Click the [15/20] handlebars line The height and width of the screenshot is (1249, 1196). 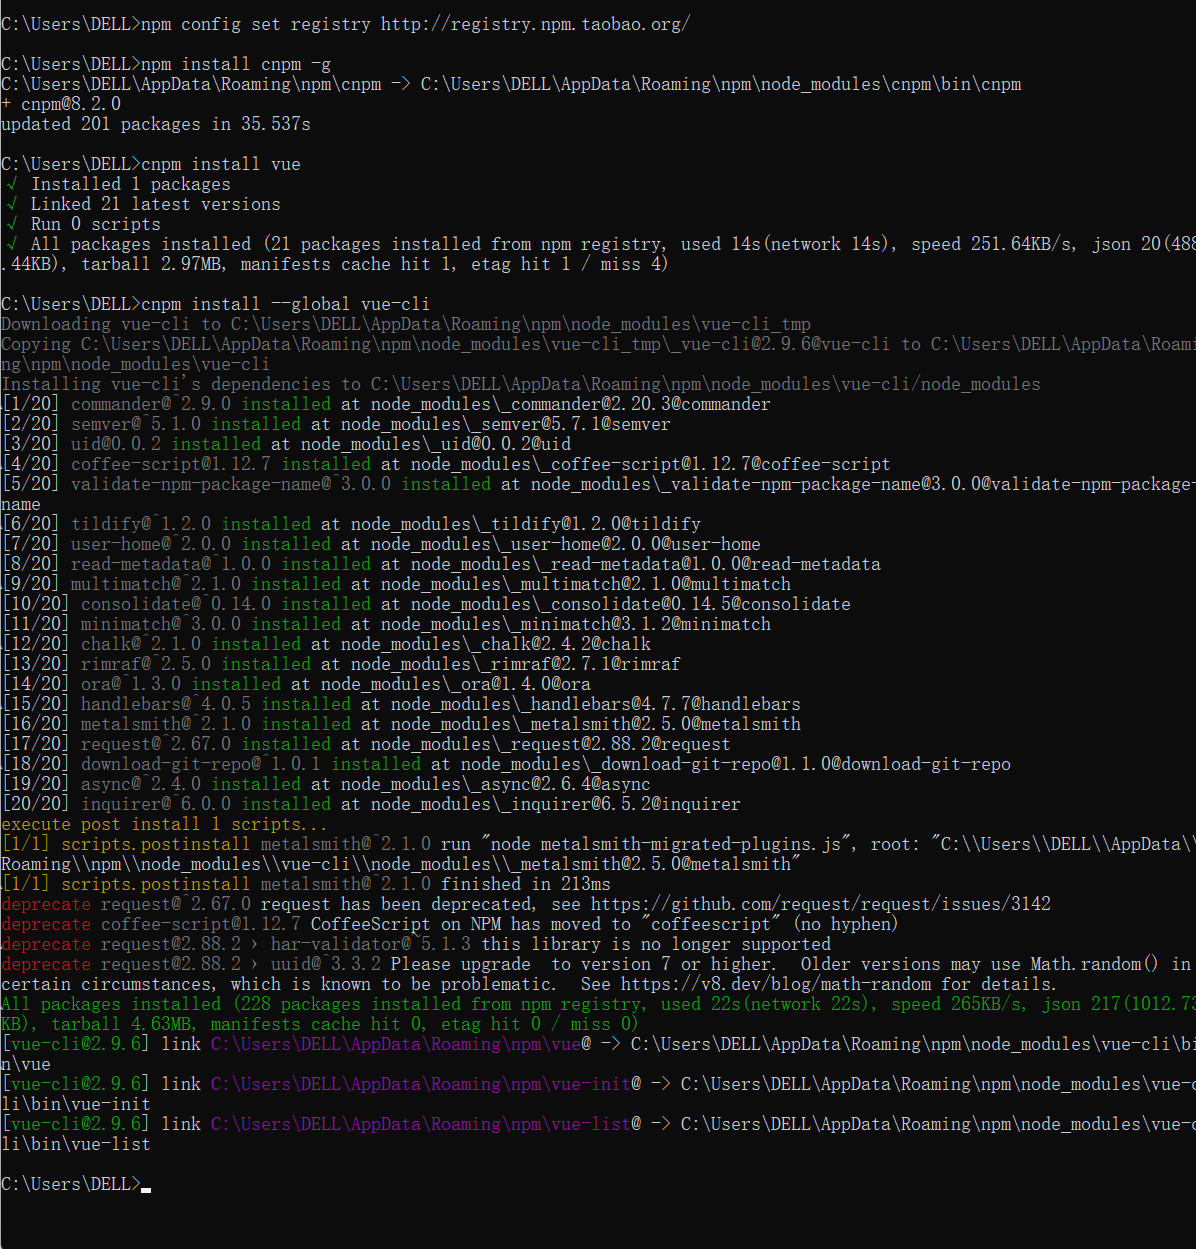(x=401, y=704)
